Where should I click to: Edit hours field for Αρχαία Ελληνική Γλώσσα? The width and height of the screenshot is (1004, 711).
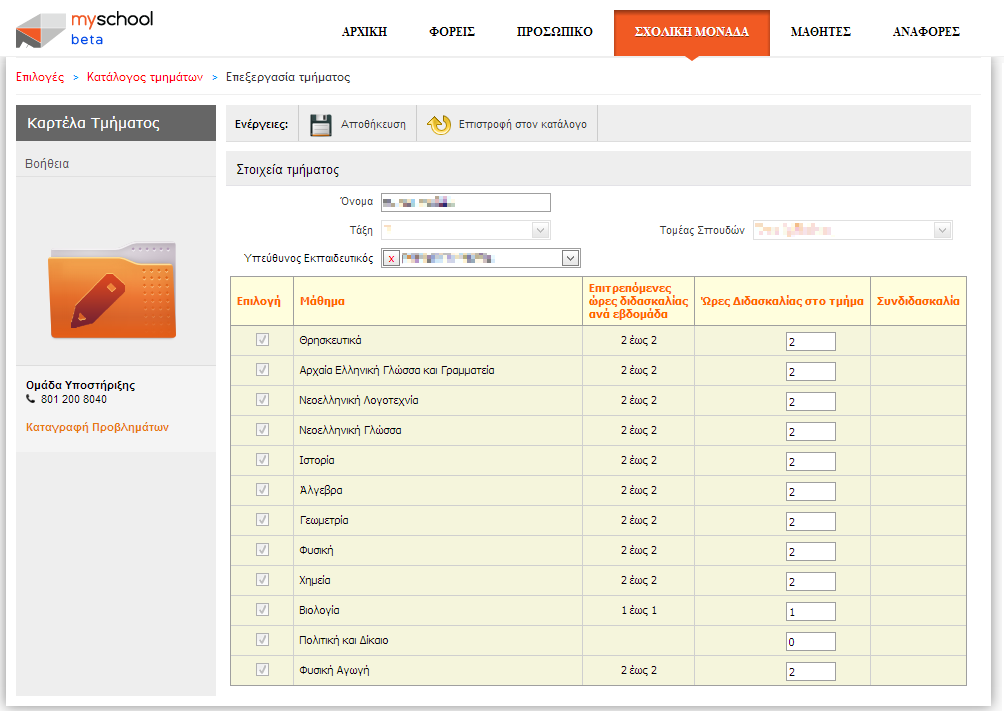(x=811, y=372)
